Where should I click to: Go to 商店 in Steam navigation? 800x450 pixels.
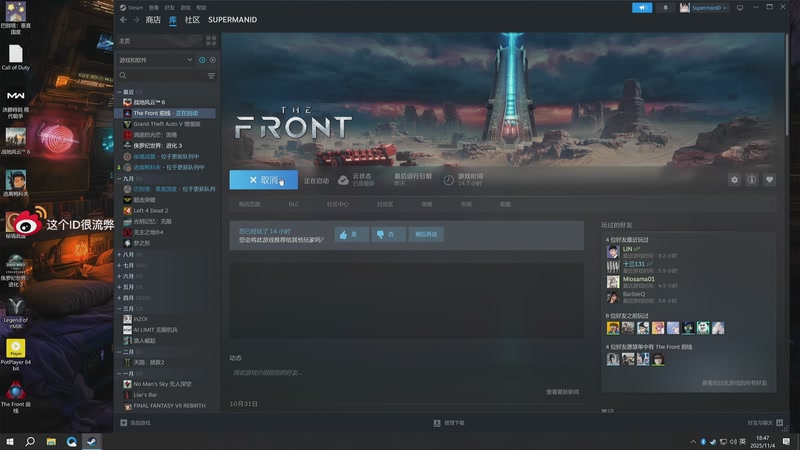[x=153, y=19]
